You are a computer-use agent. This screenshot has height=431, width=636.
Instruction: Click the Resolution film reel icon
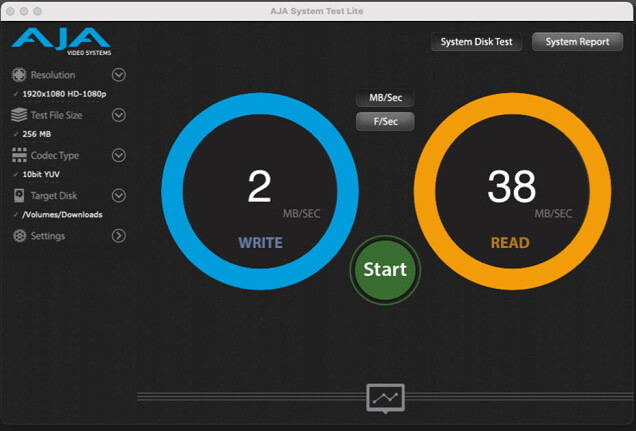pos(18,75)
